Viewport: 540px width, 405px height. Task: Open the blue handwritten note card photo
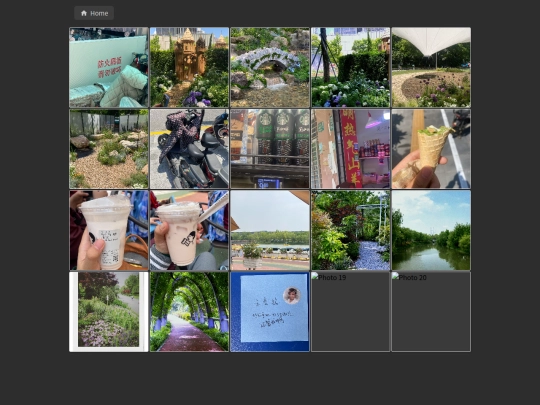coord(270,312)
